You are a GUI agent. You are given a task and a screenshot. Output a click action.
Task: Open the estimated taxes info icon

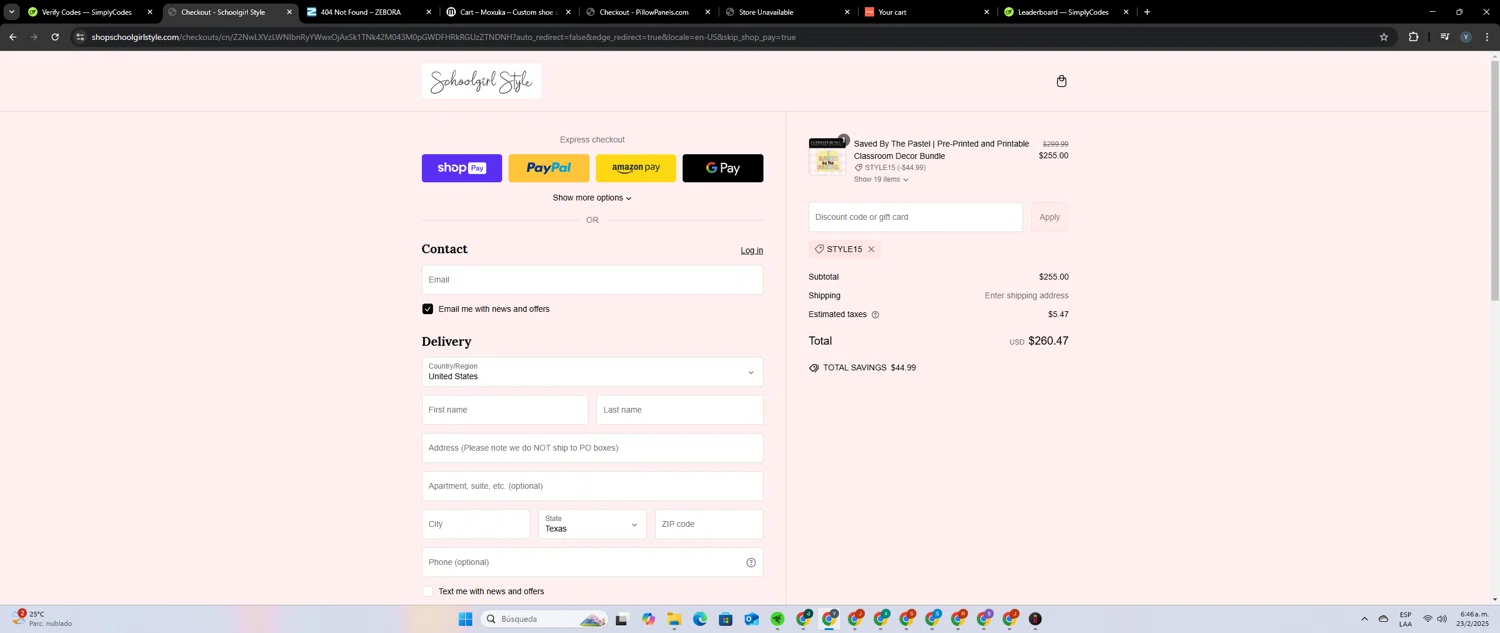click(875, 315)
